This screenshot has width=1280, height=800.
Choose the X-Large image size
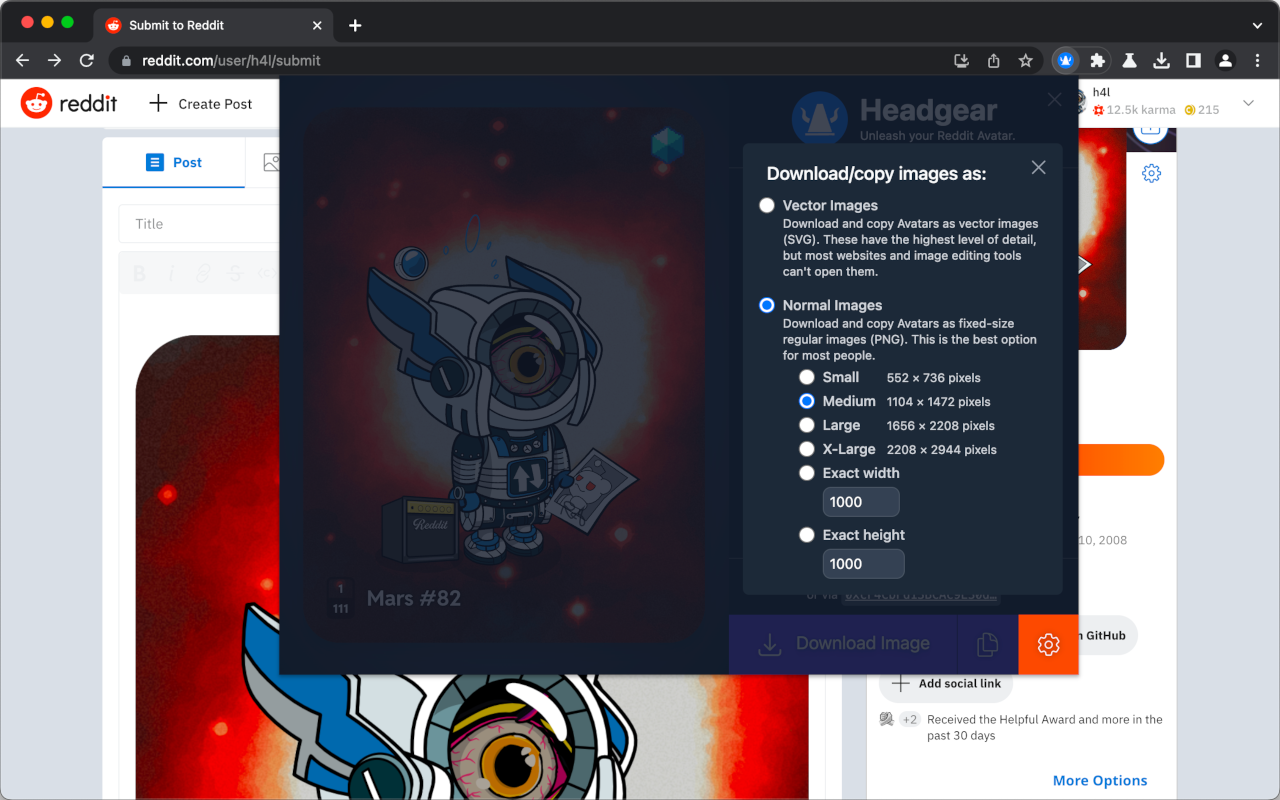click(807, 449)
